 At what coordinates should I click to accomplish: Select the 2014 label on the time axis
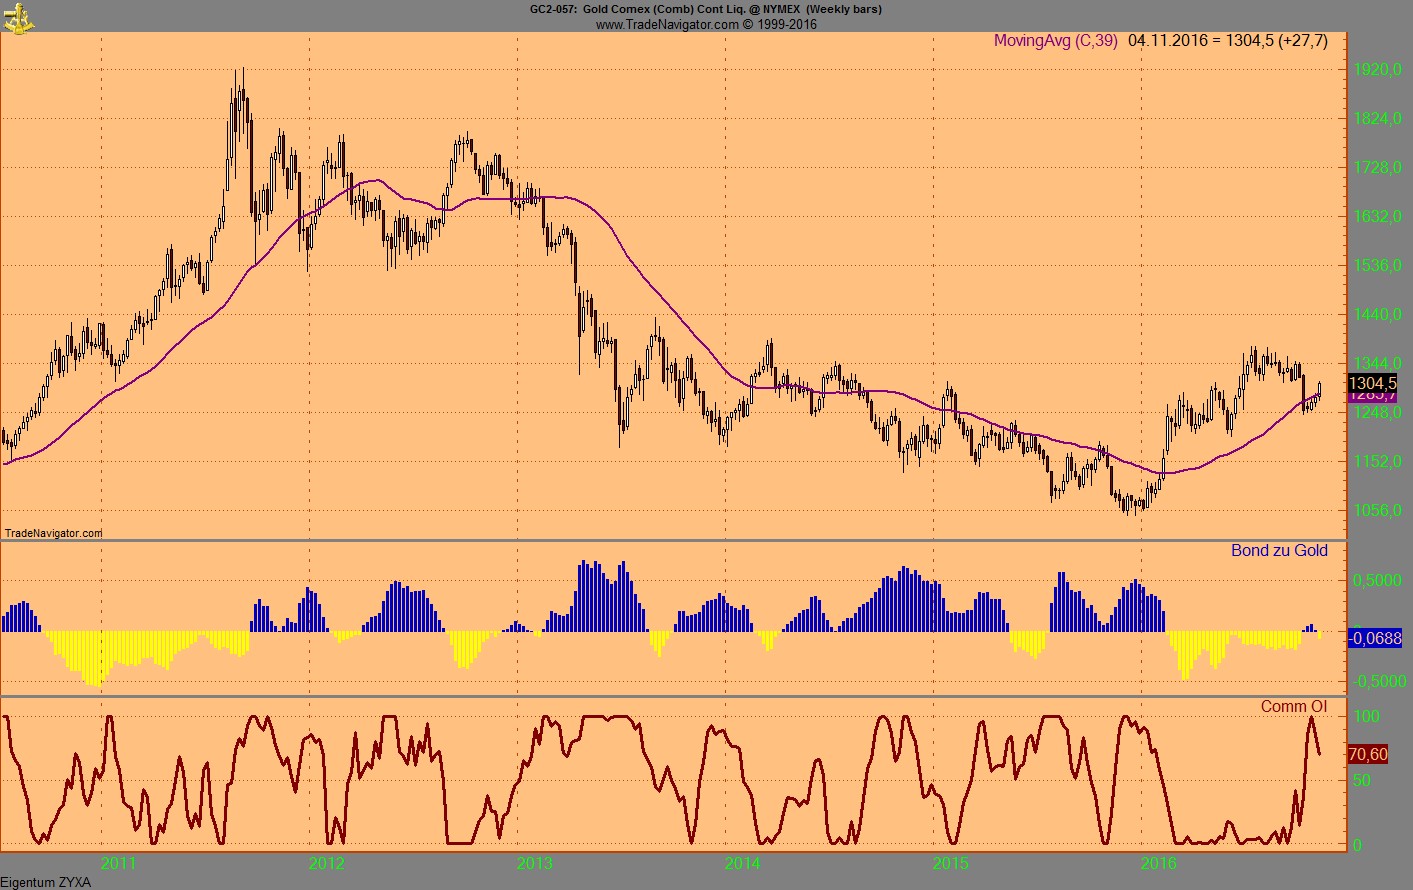coord(740,861)
